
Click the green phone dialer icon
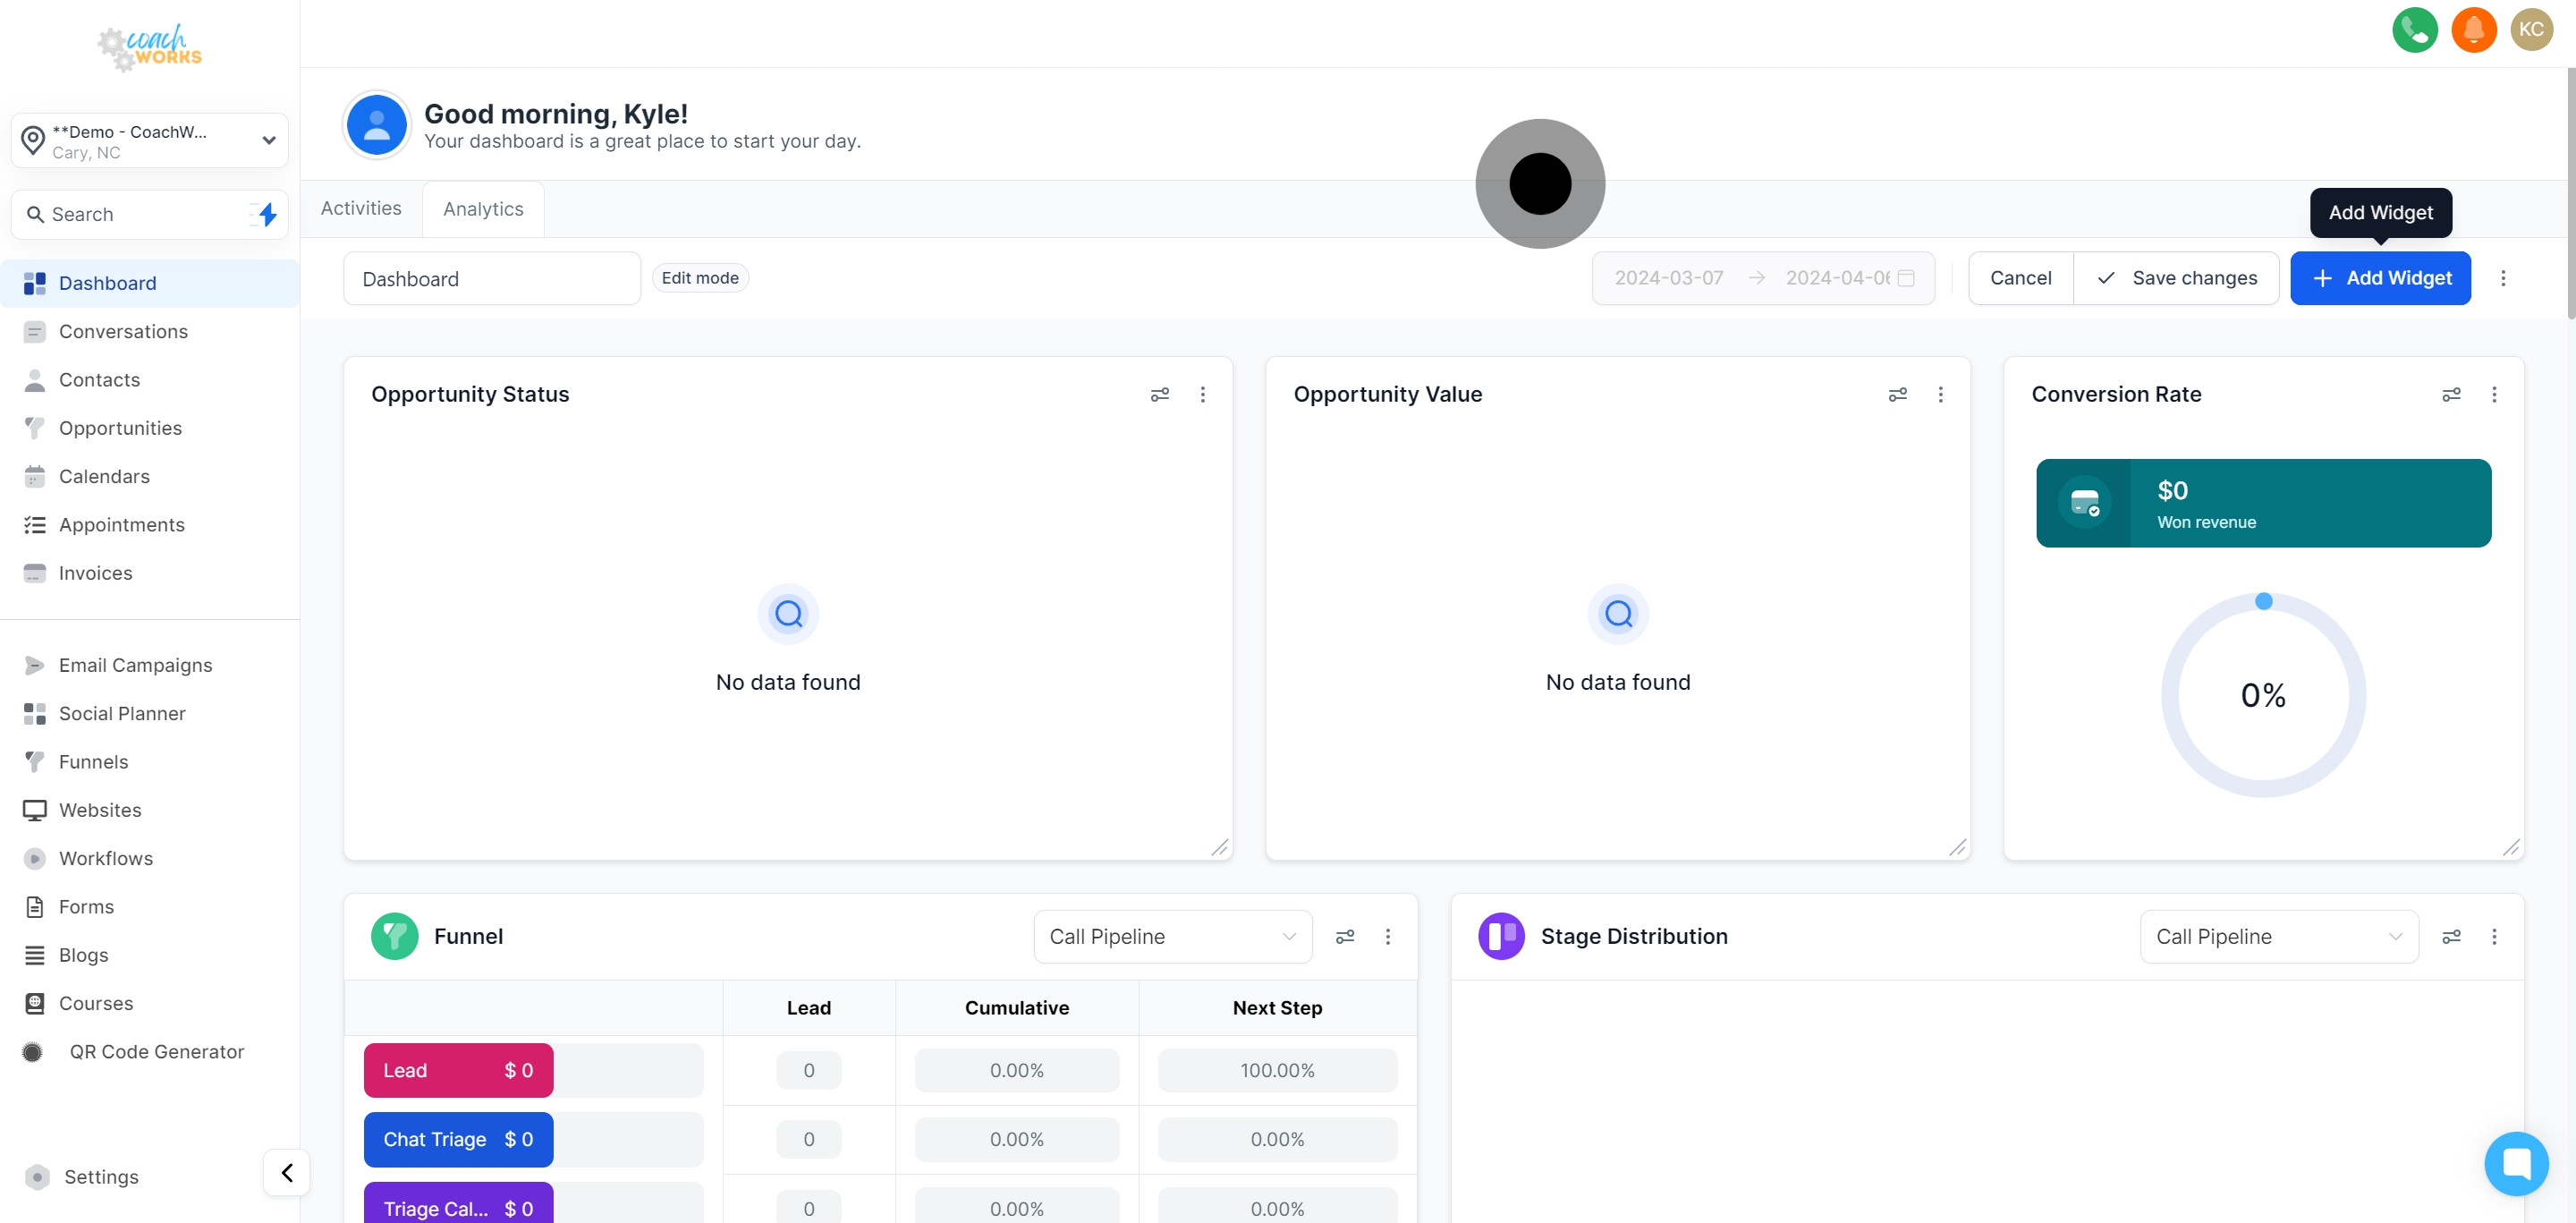pos(2414,29)
